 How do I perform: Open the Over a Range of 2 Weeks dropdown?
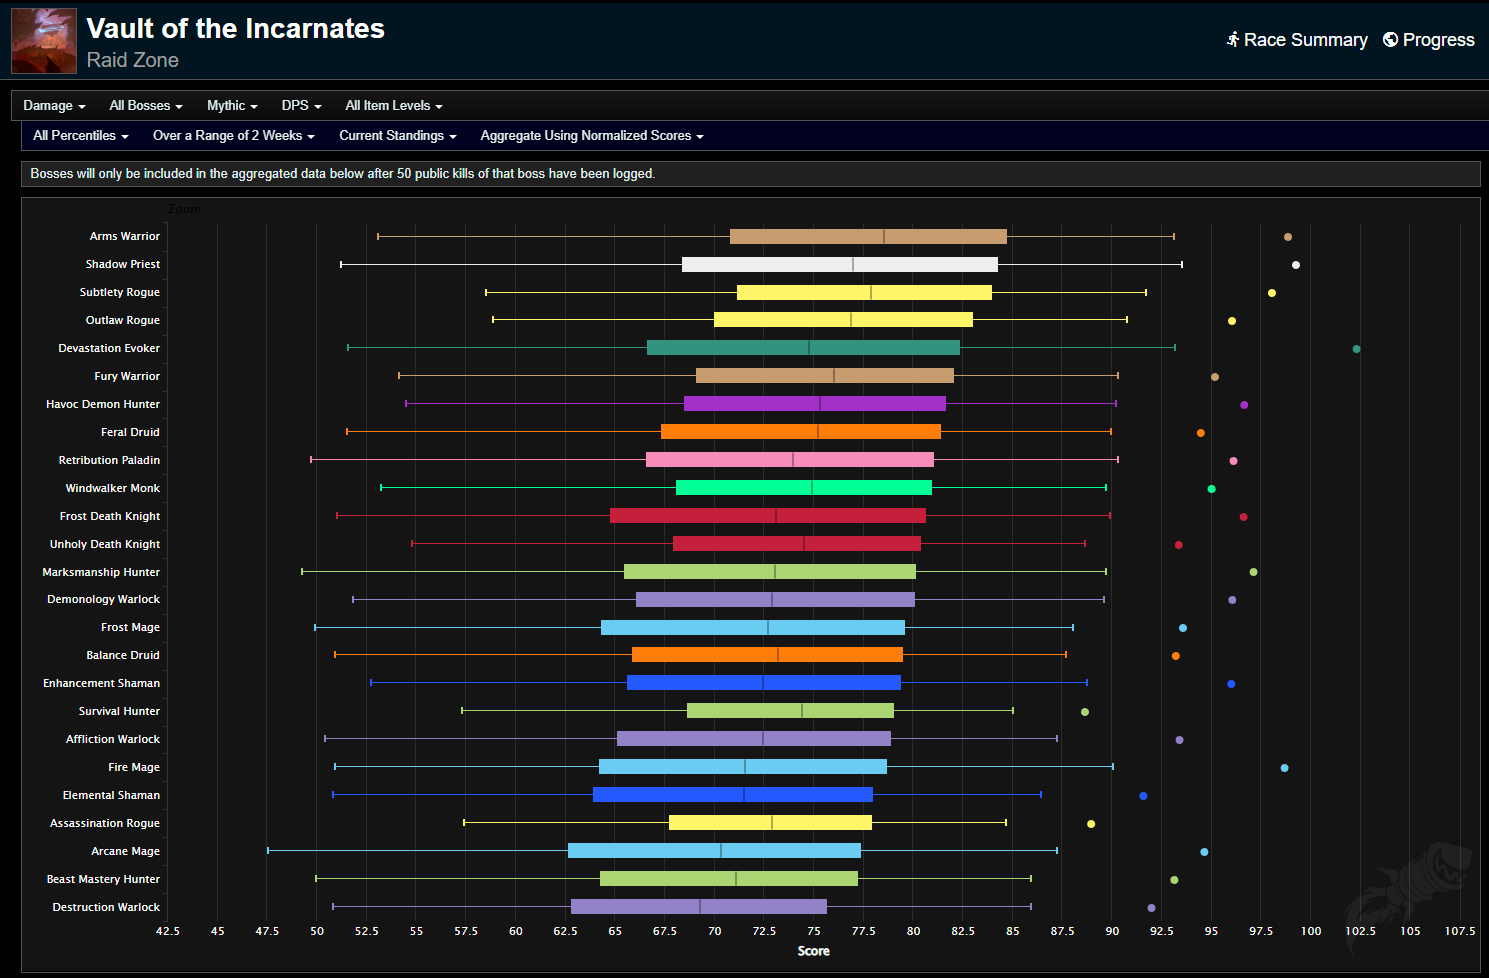tap(234, 135)
